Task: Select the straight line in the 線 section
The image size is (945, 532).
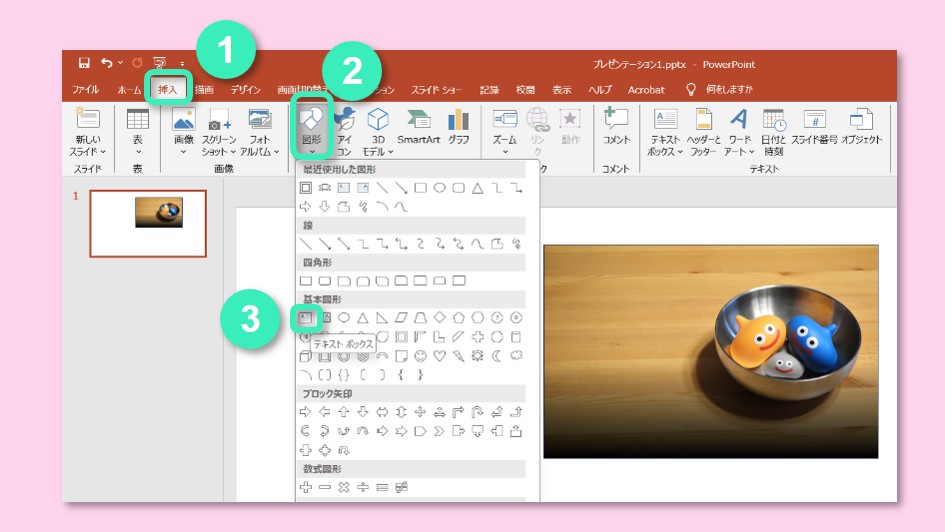Action: pos(306,244)
